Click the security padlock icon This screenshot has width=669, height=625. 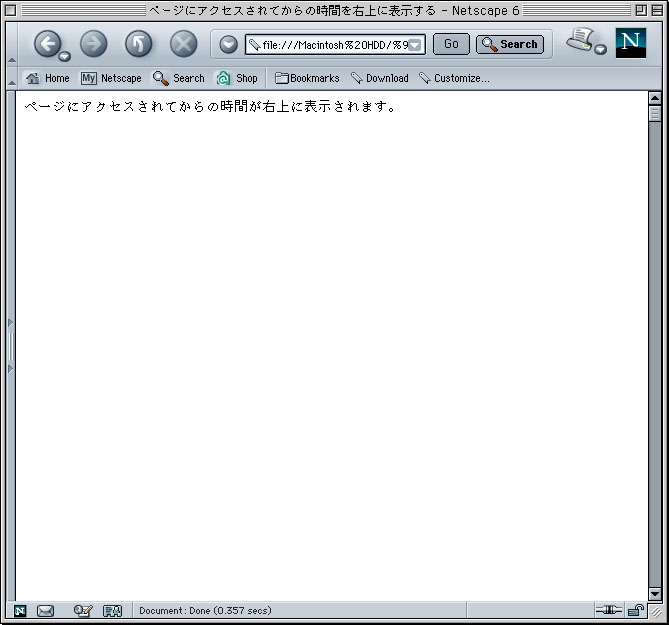click(x=636, y=610)
